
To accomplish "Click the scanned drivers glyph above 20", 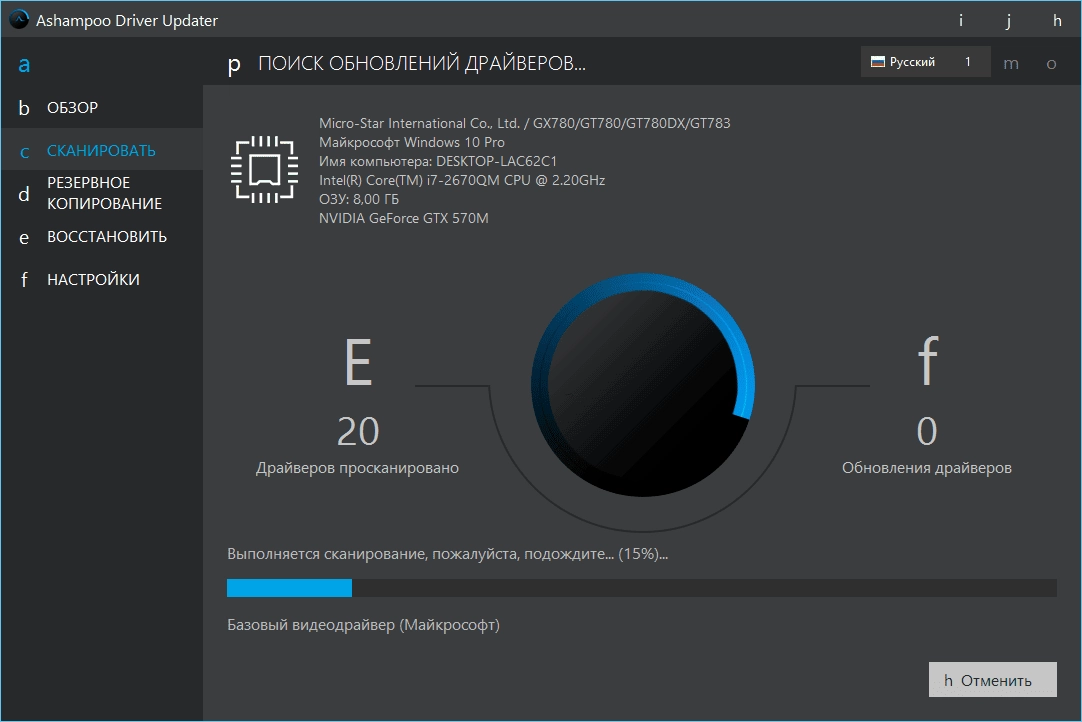I will pyautogui.click(x=358, y=361).
